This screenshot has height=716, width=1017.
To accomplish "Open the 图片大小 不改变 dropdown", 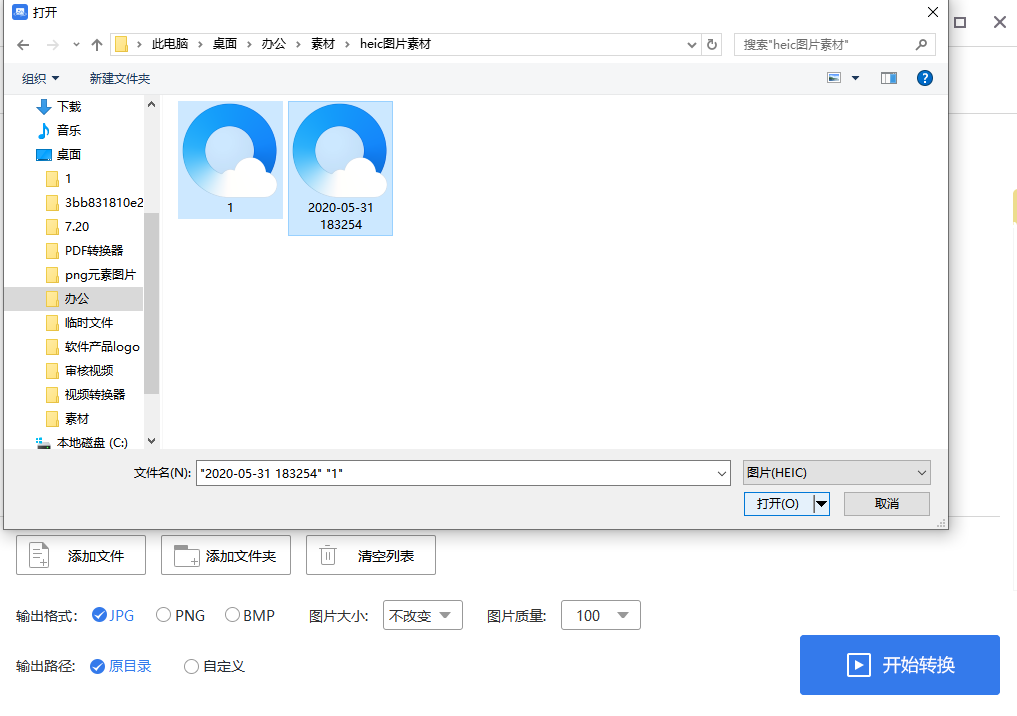I will pyautogui.click(x=423, y=615).
